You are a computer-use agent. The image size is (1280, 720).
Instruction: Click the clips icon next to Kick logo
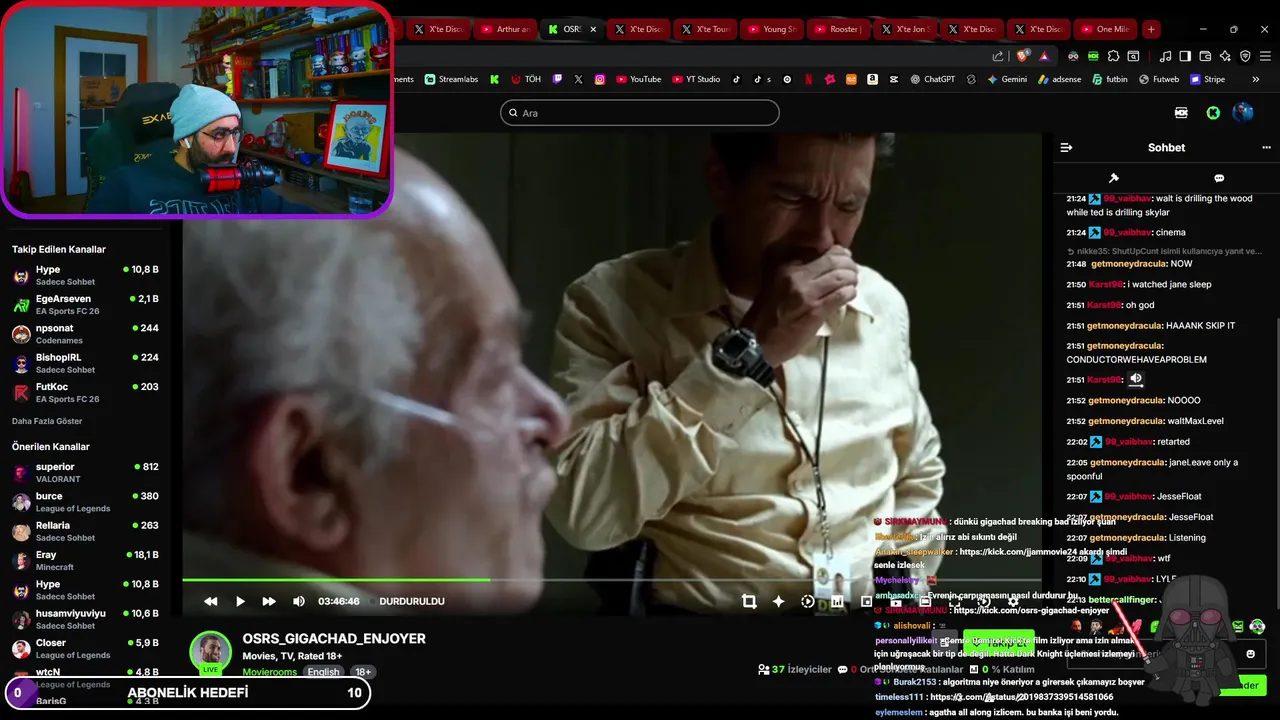[1181, 113]
